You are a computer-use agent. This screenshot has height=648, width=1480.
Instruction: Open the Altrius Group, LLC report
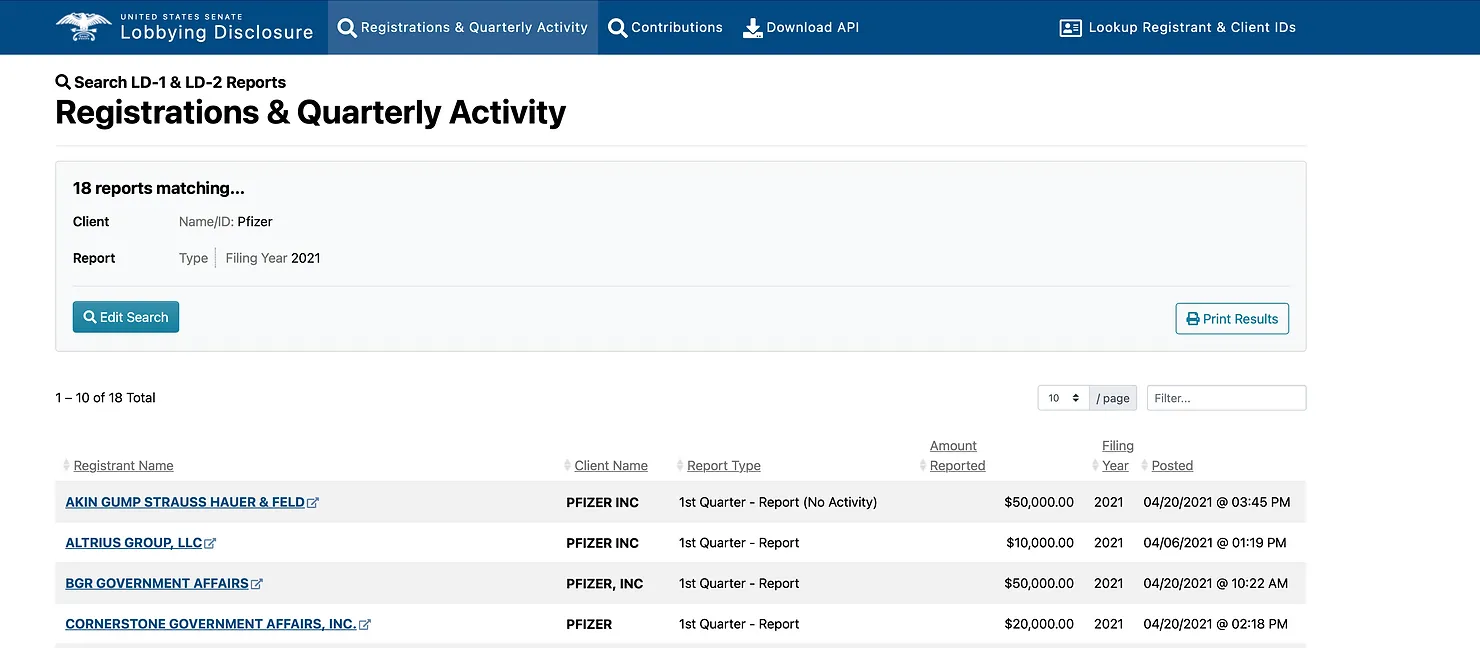[x=134, y=543]
